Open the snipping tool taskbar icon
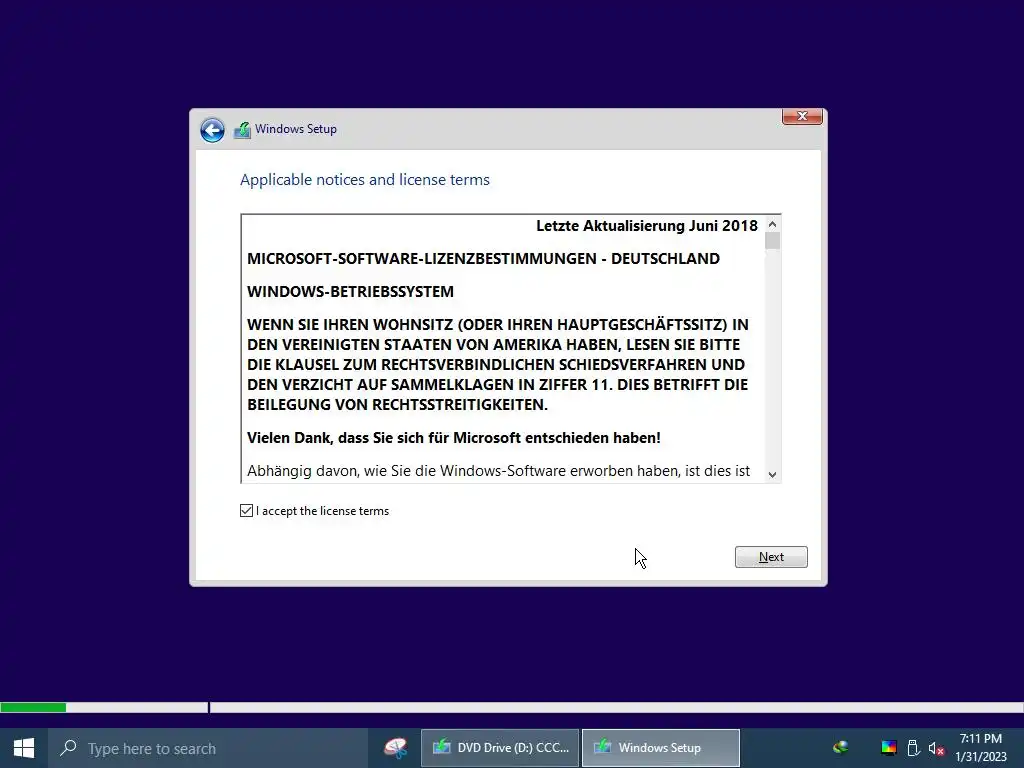The height and width of the screenshot is (768, 1024). (395, 748)
